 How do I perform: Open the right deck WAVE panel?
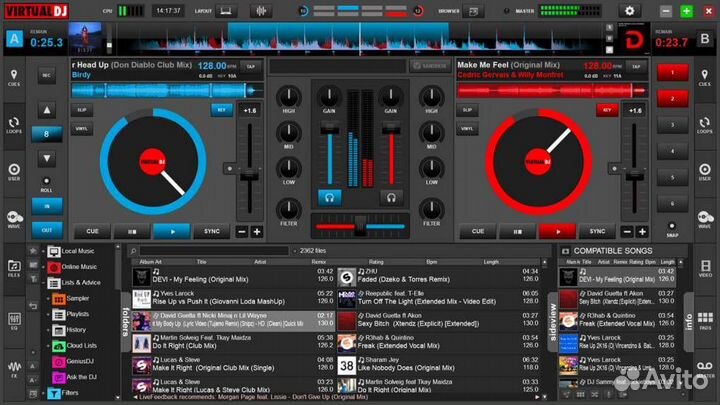point(704,219)
